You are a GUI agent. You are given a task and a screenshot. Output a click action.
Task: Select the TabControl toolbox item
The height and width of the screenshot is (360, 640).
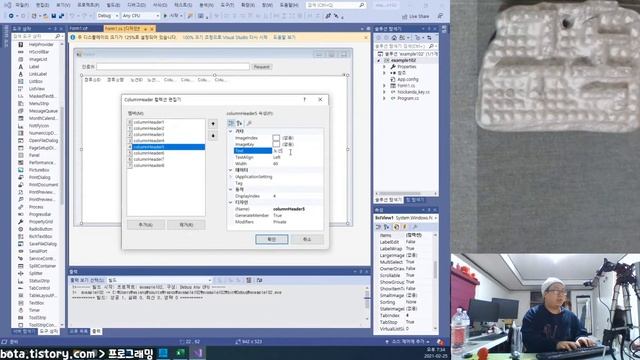click(x=39, y=288)
